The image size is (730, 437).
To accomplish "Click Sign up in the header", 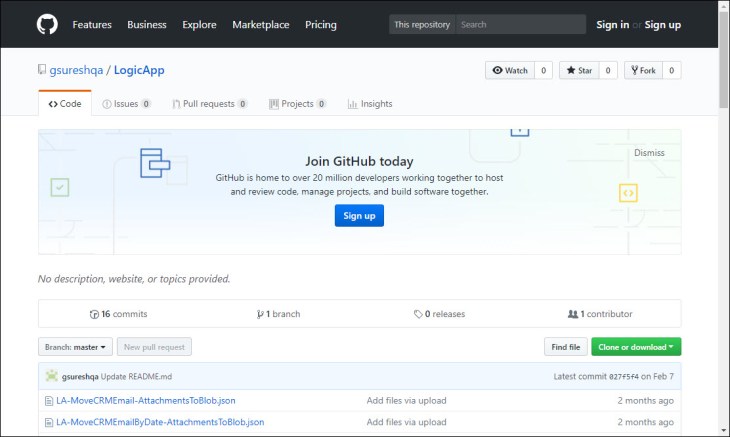I will tap(662, 25).
